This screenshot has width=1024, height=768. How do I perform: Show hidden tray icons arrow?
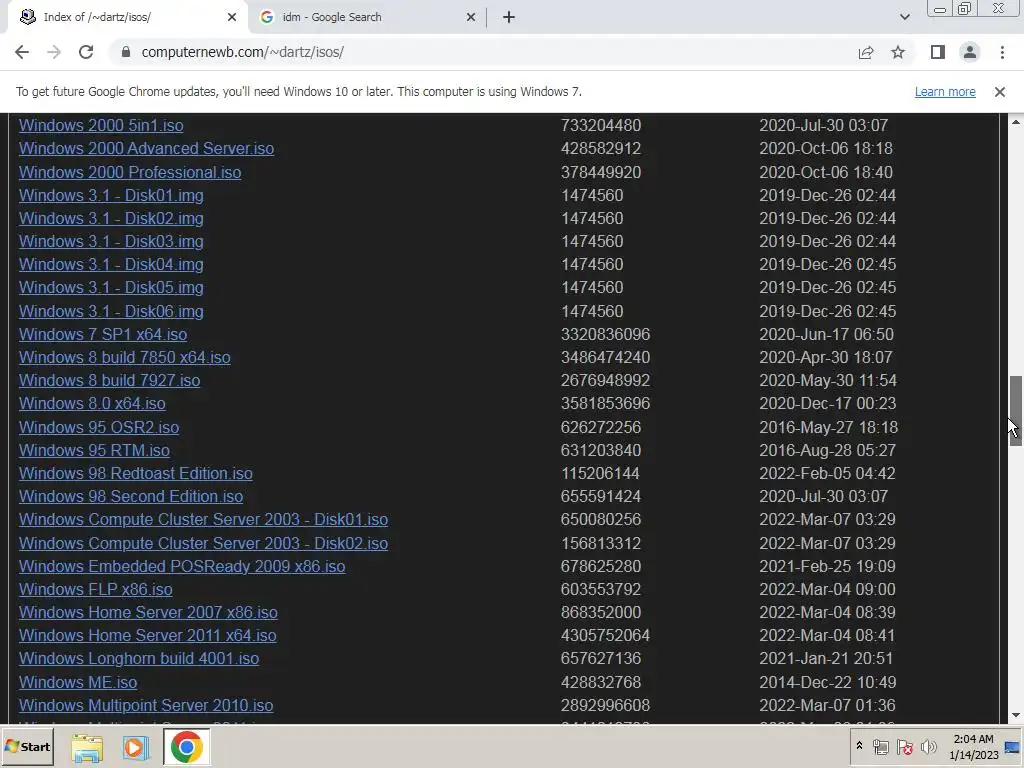[x=859, y=746]
